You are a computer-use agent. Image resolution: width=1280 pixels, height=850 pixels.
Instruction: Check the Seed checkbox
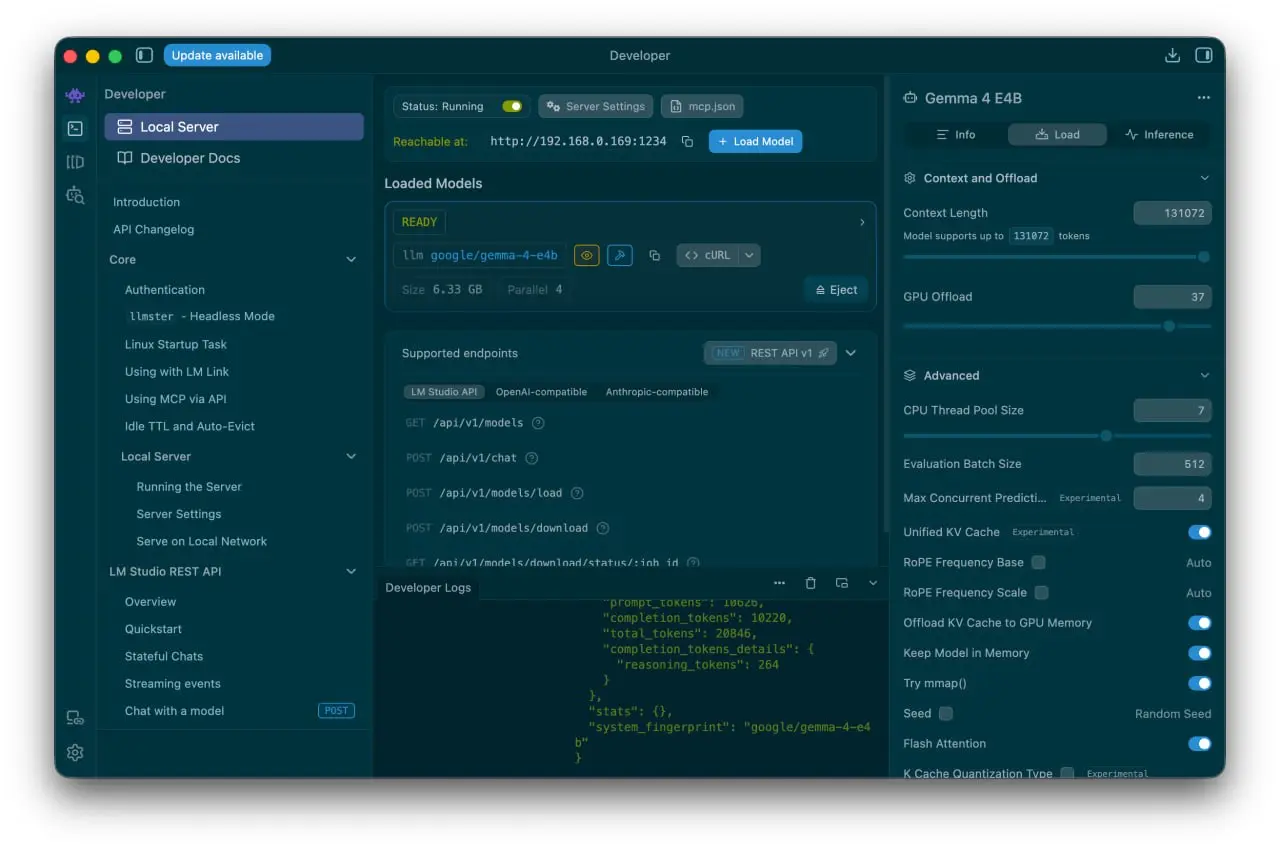946,714
